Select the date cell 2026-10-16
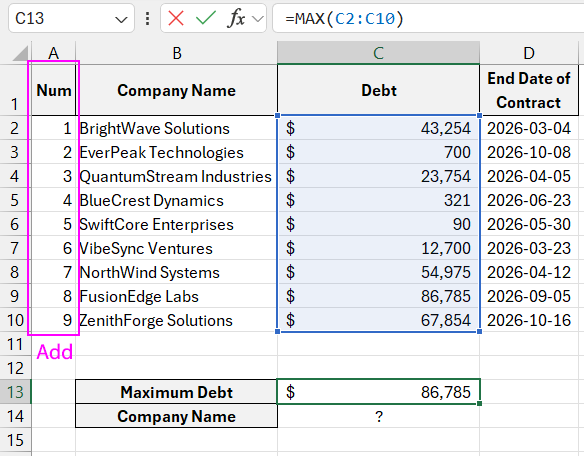 [x=529, y=320]
